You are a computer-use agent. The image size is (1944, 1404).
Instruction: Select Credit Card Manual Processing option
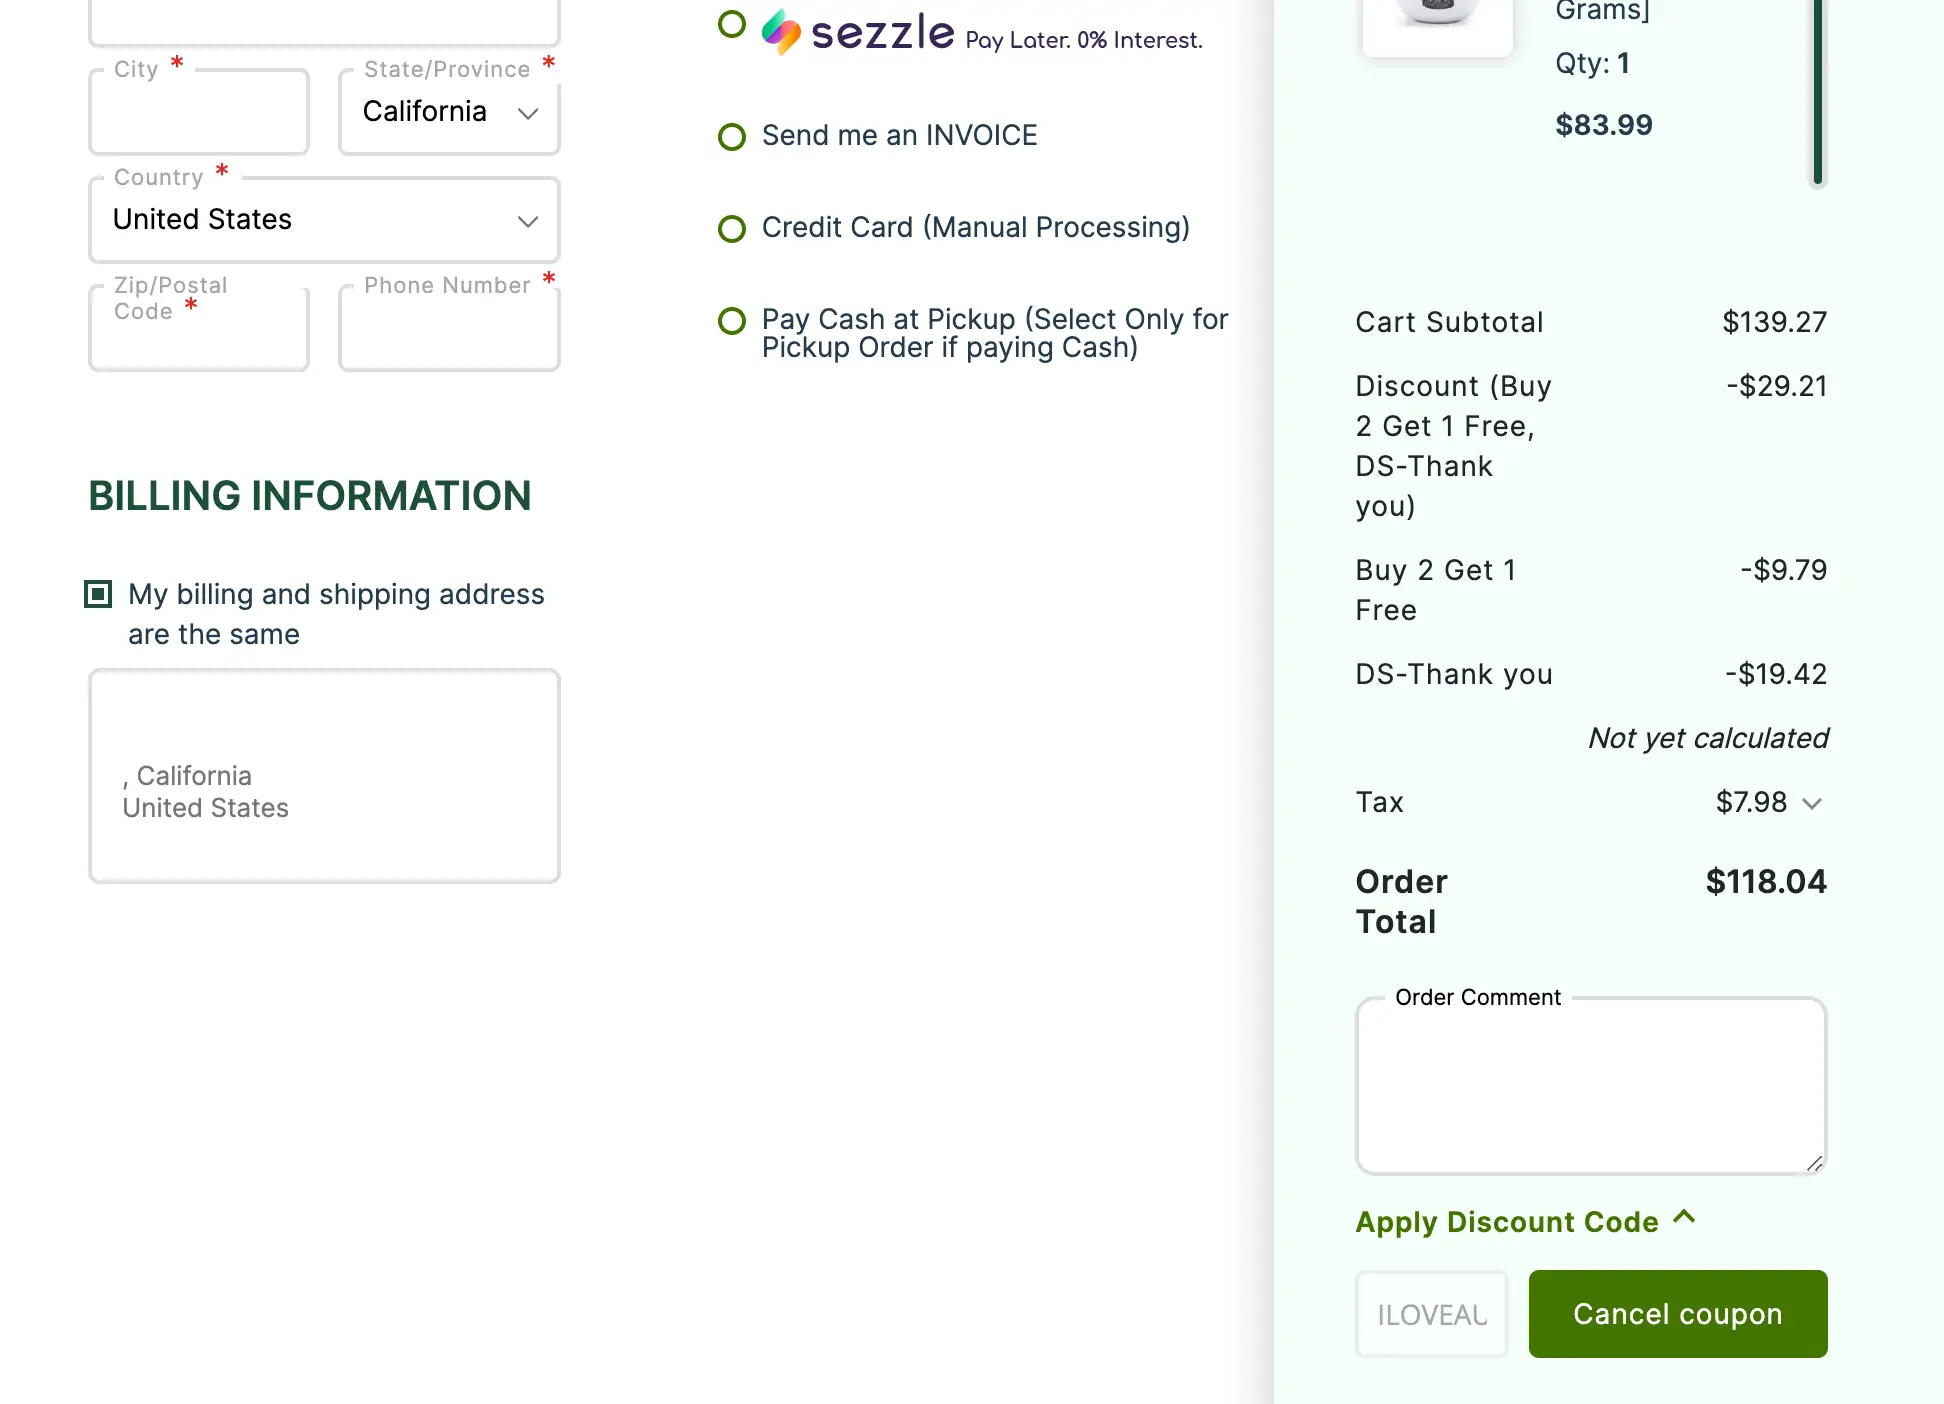click(732, 229)
